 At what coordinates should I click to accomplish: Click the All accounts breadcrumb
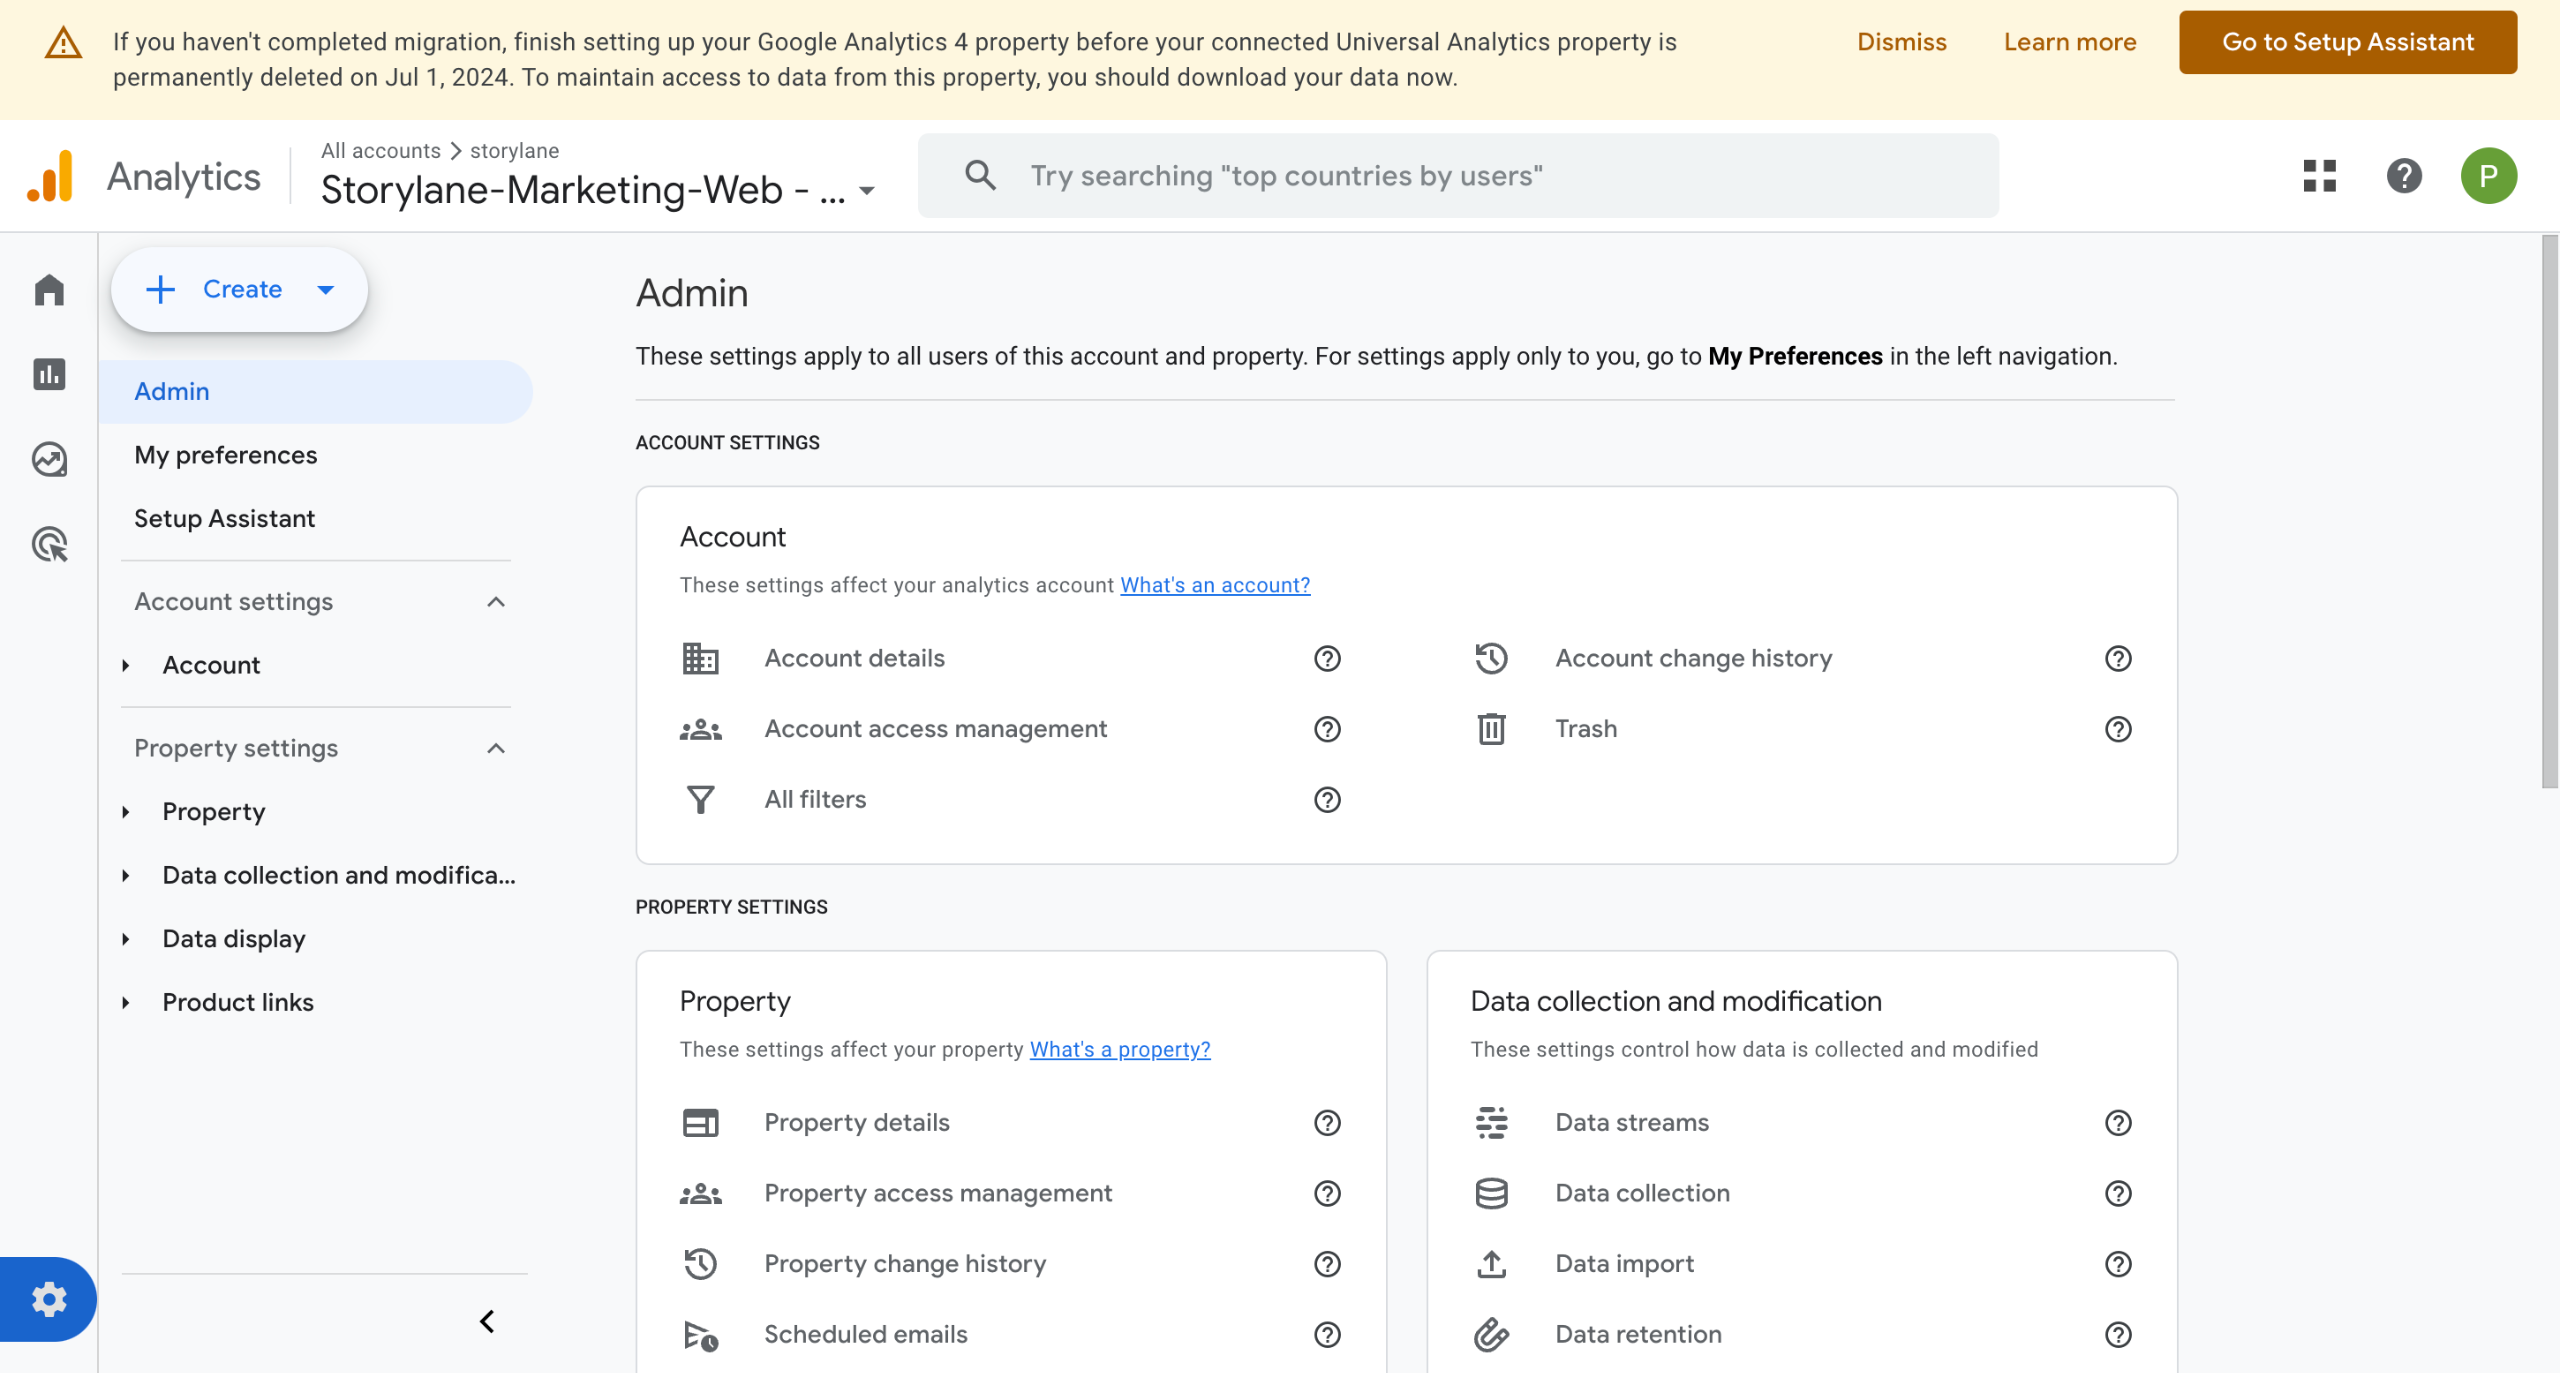380,151
